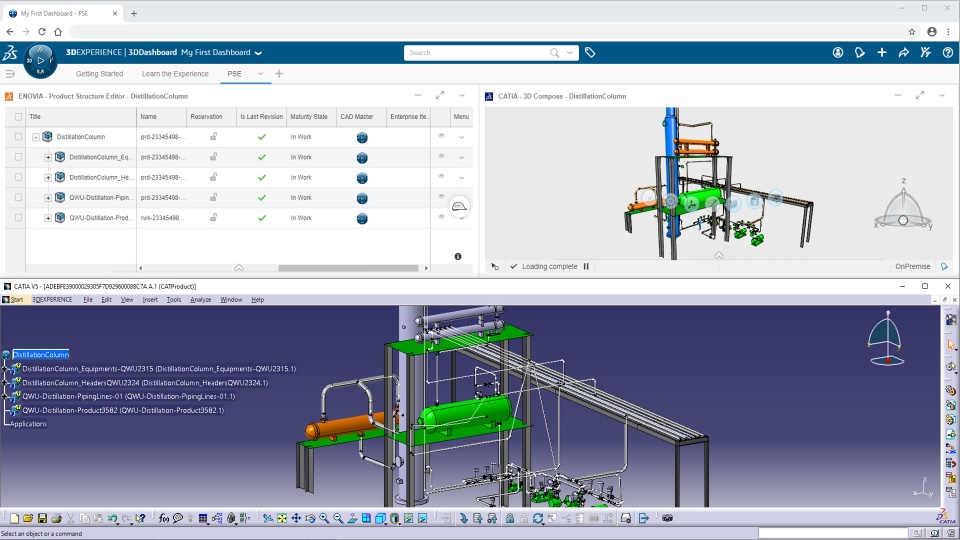The image size is (960, 540).
Task: Click the camera Capture icon
Action: 667,519
